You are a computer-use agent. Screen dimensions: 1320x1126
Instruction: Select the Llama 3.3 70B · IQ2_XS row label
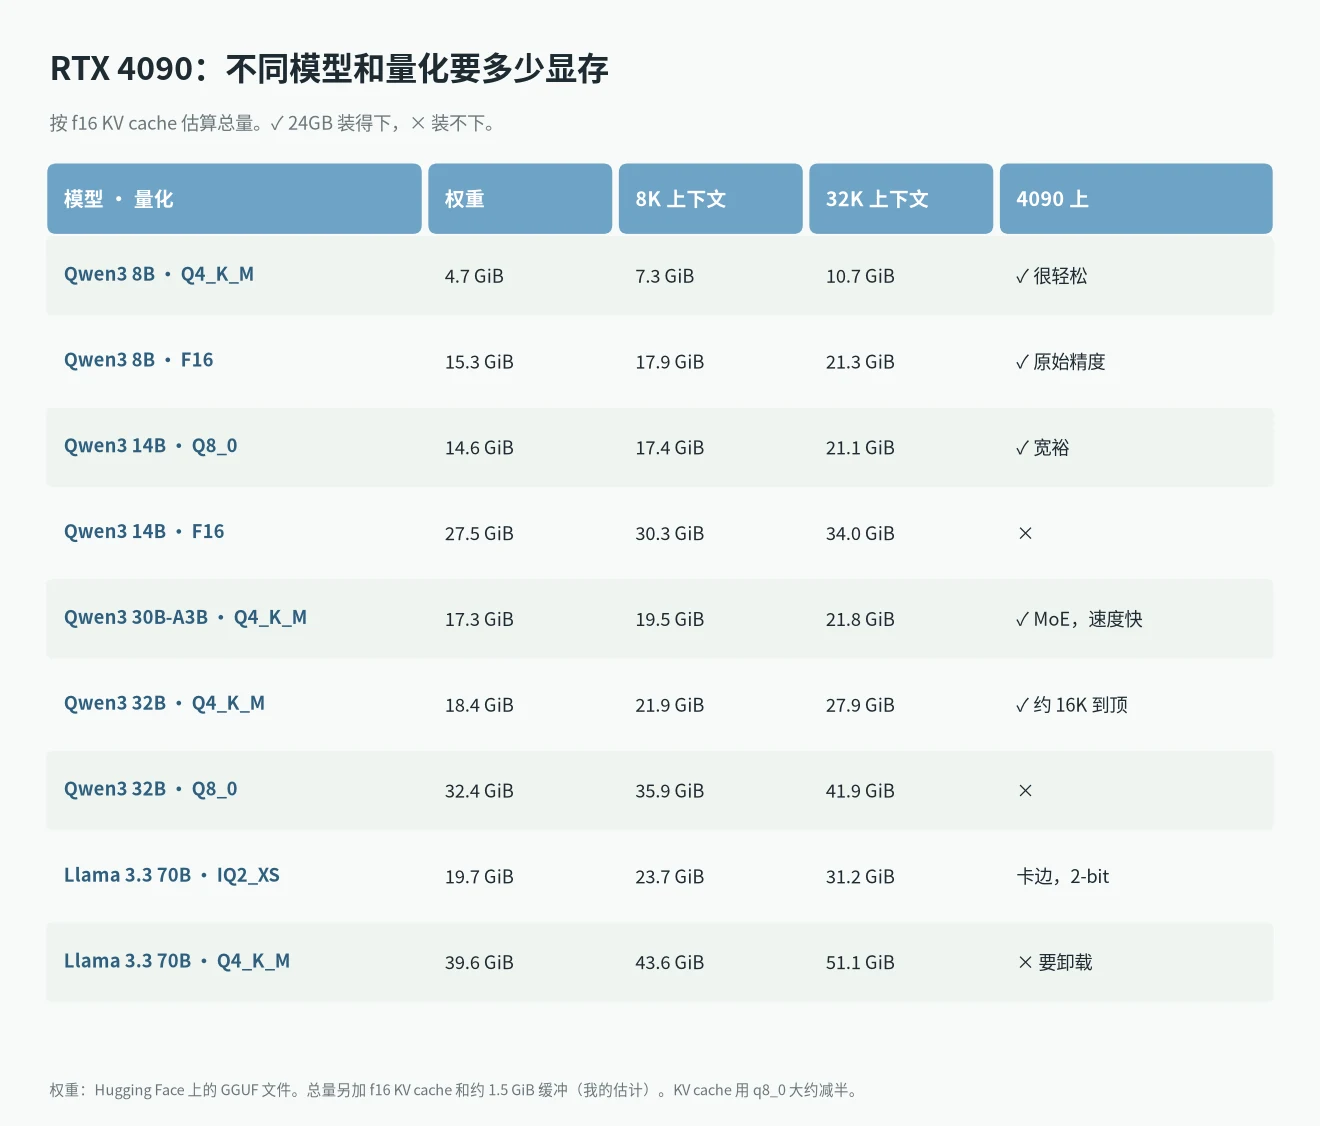click(x=172, y=876)
